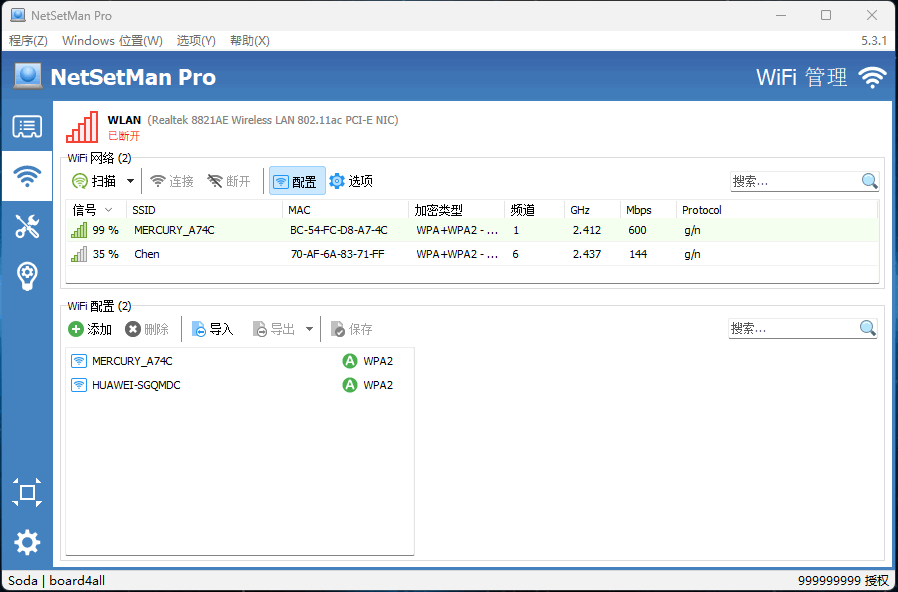Open settings gear in sidebar
Viewport: 898px width, 592px height.
27,542
